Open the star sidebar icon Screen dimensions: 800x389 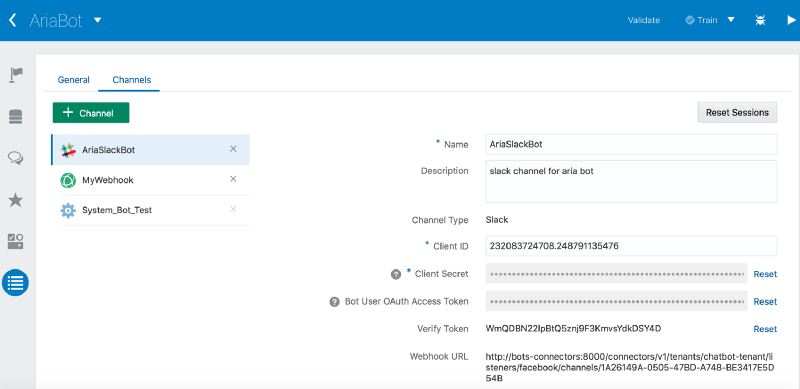(16, 200)
